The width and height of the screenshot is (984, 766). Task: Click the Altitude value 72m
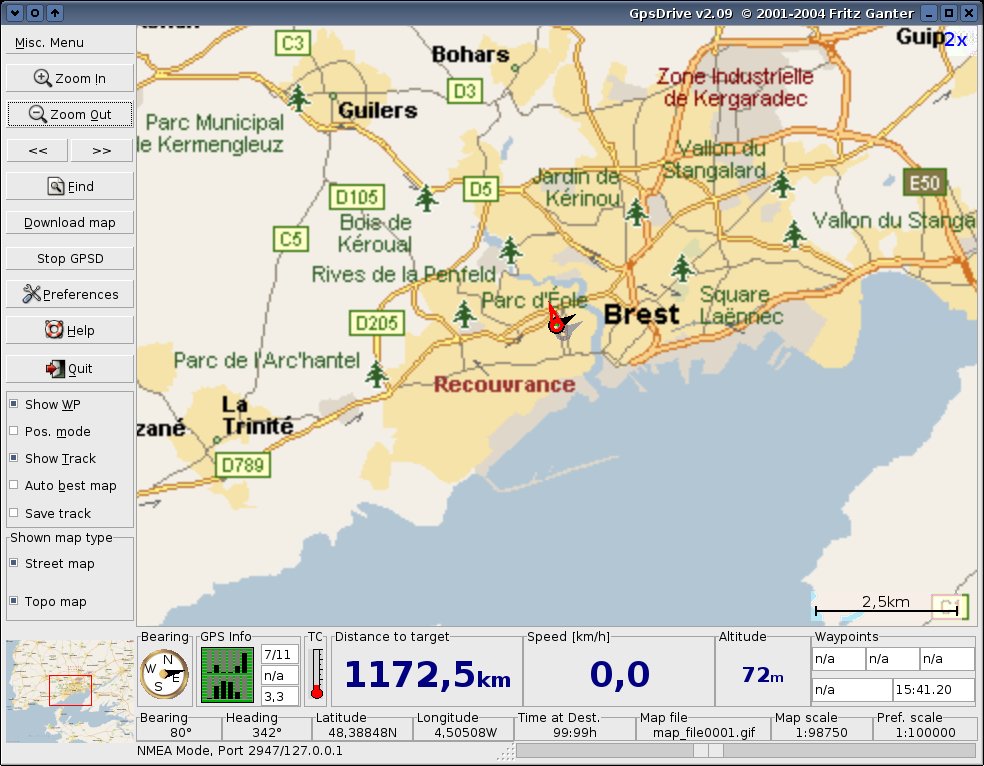[762, 675]
